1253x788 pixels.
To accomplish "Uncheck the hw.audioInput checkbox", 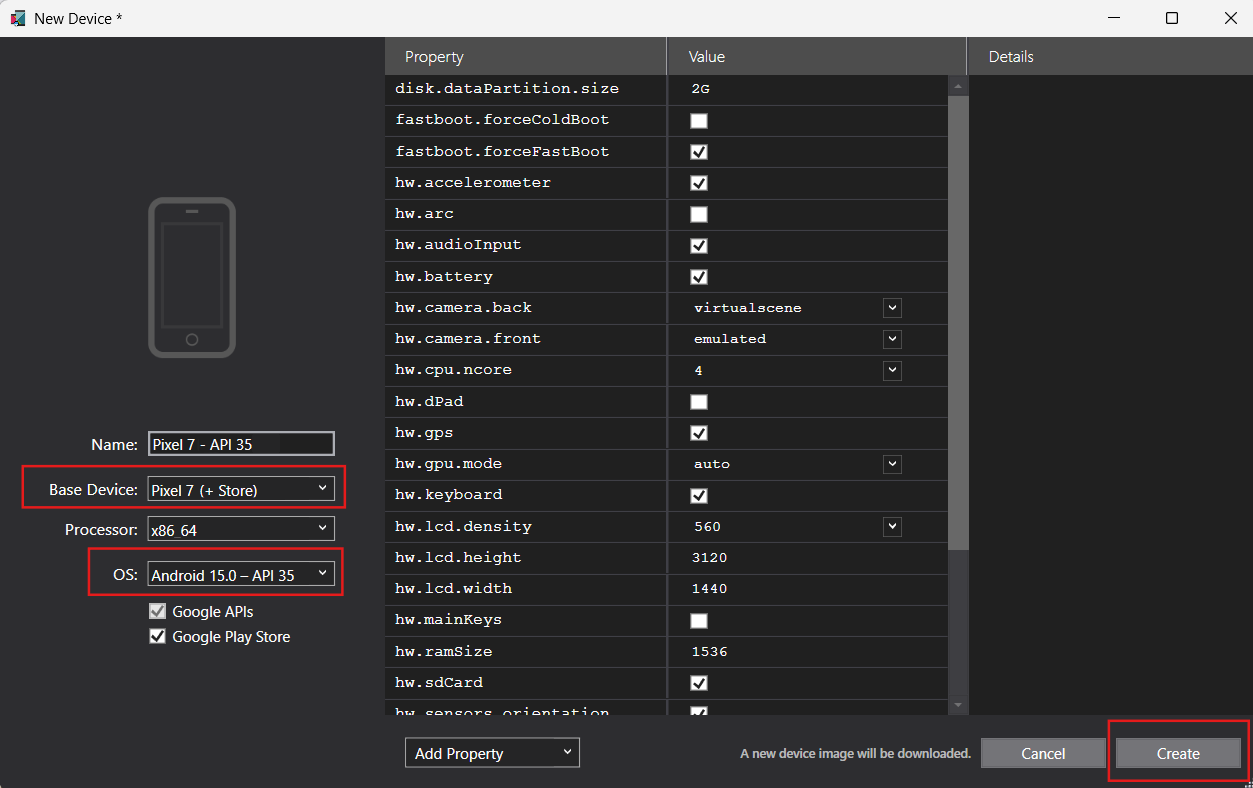I will click(x=698, y=245).
